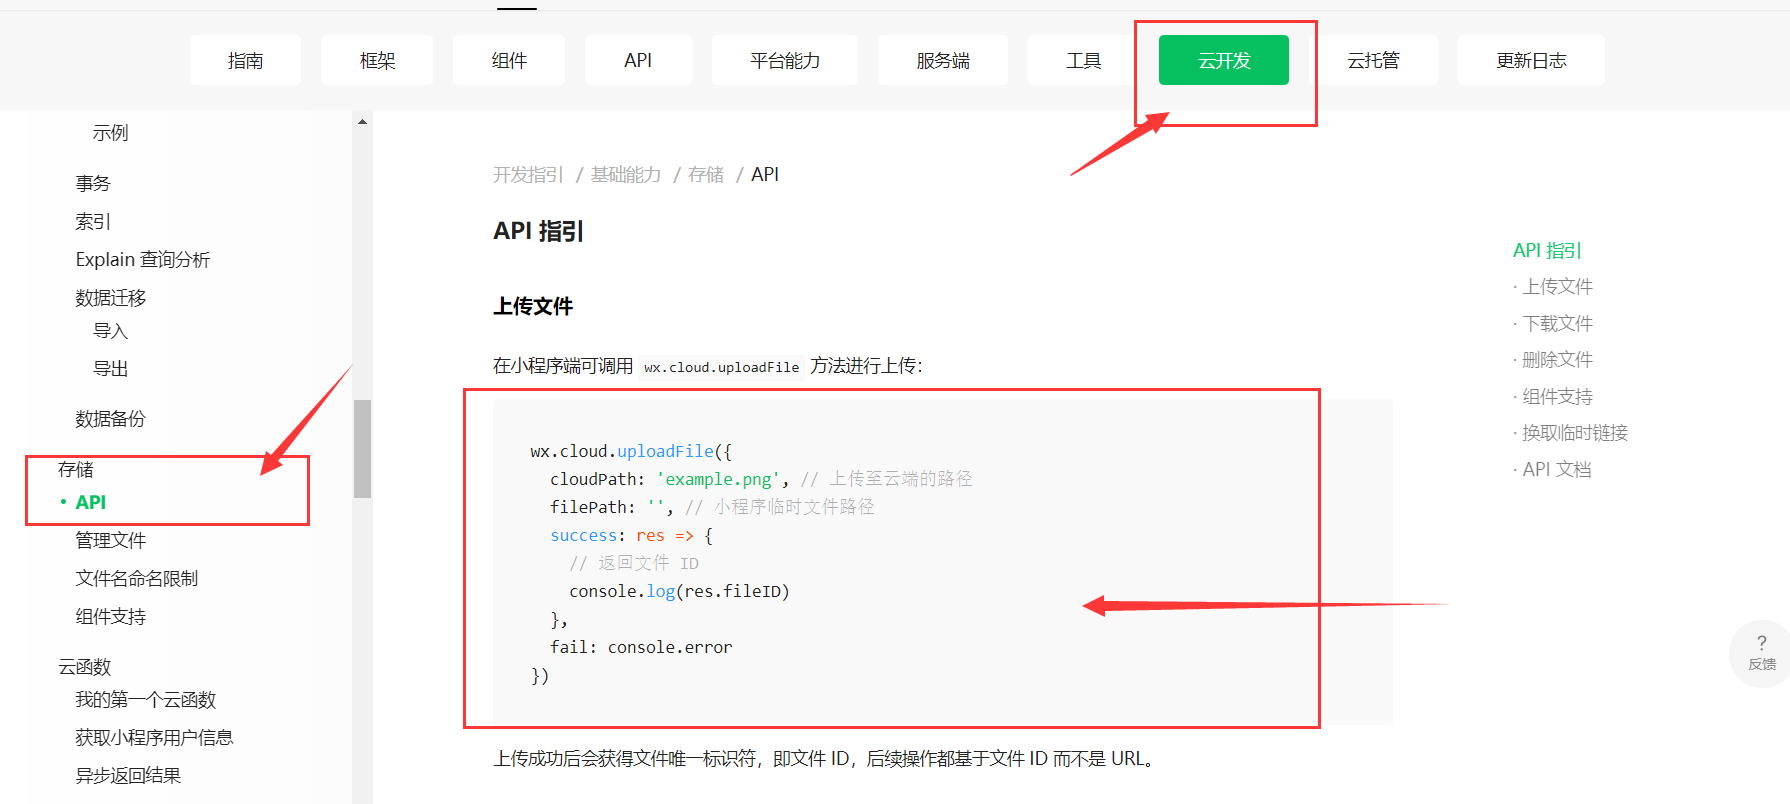Switch to the API top tab

pyautogui.click(x=638, y=60)
